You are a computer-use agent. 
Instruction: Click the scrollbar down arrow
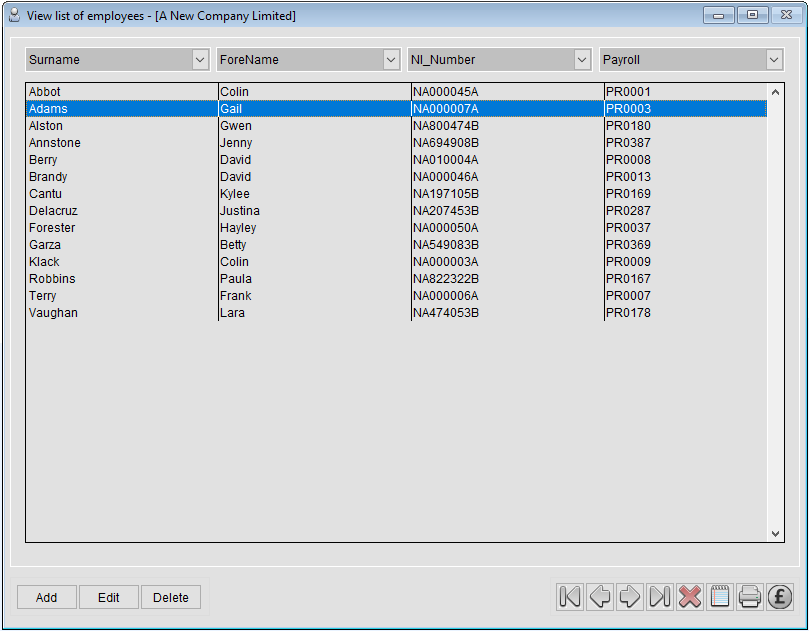775,533
